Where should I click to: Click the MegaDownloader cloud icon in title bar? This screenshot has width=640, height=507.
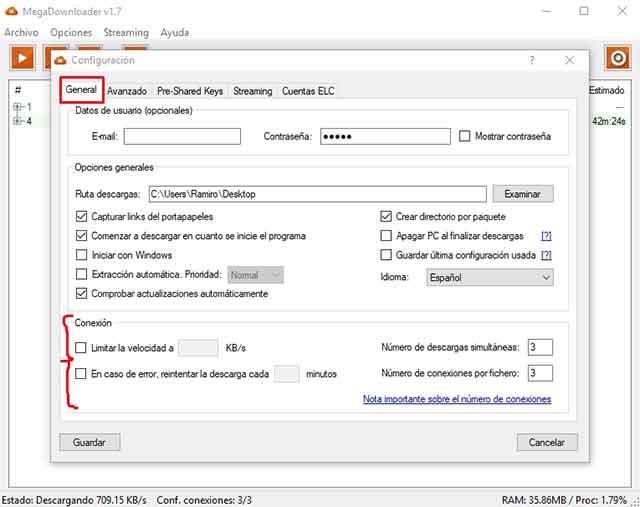(x=11, y=11)
